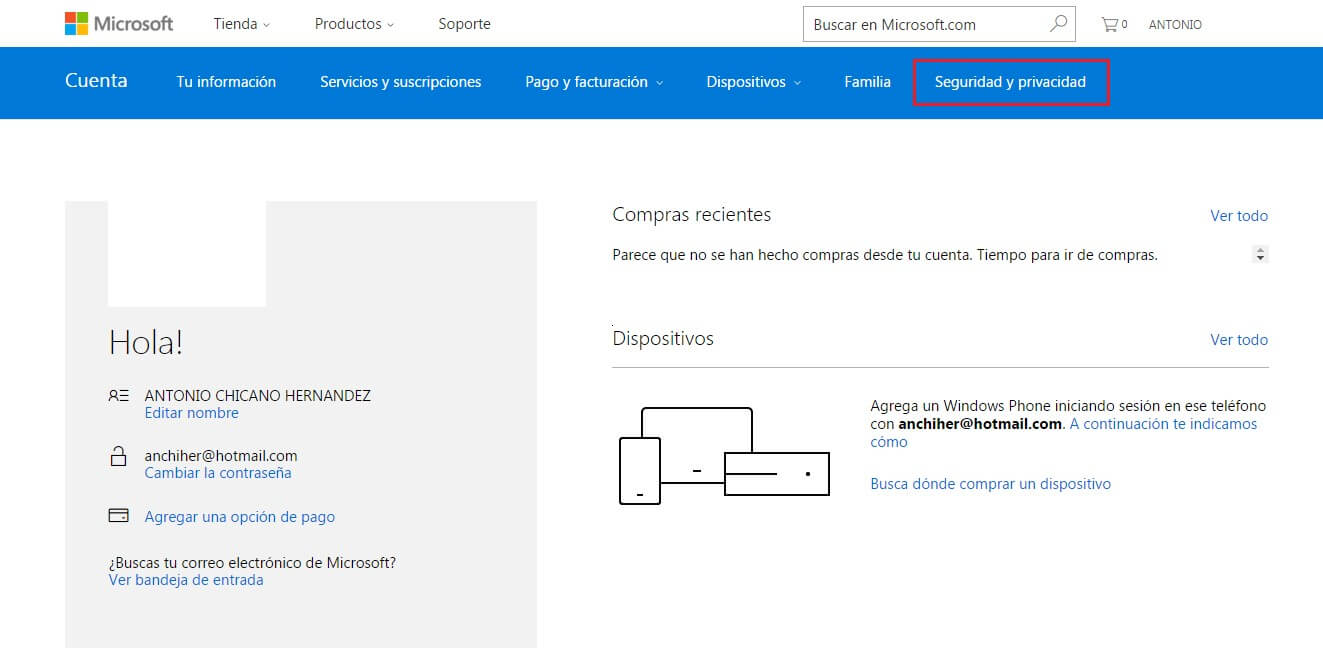Screen dimensions: 1323x648
Task: Click Ver todo beside Compras recientes
Action: tap(1239, 216)
